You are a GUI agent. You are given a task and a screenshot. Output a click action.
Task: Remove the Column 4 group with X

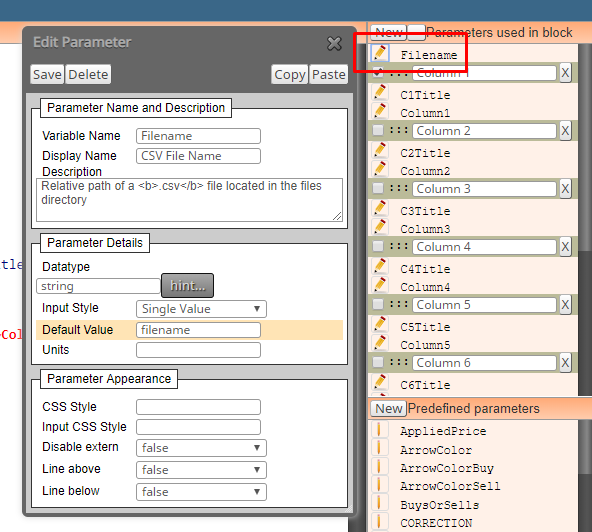[x=565, y=247]
